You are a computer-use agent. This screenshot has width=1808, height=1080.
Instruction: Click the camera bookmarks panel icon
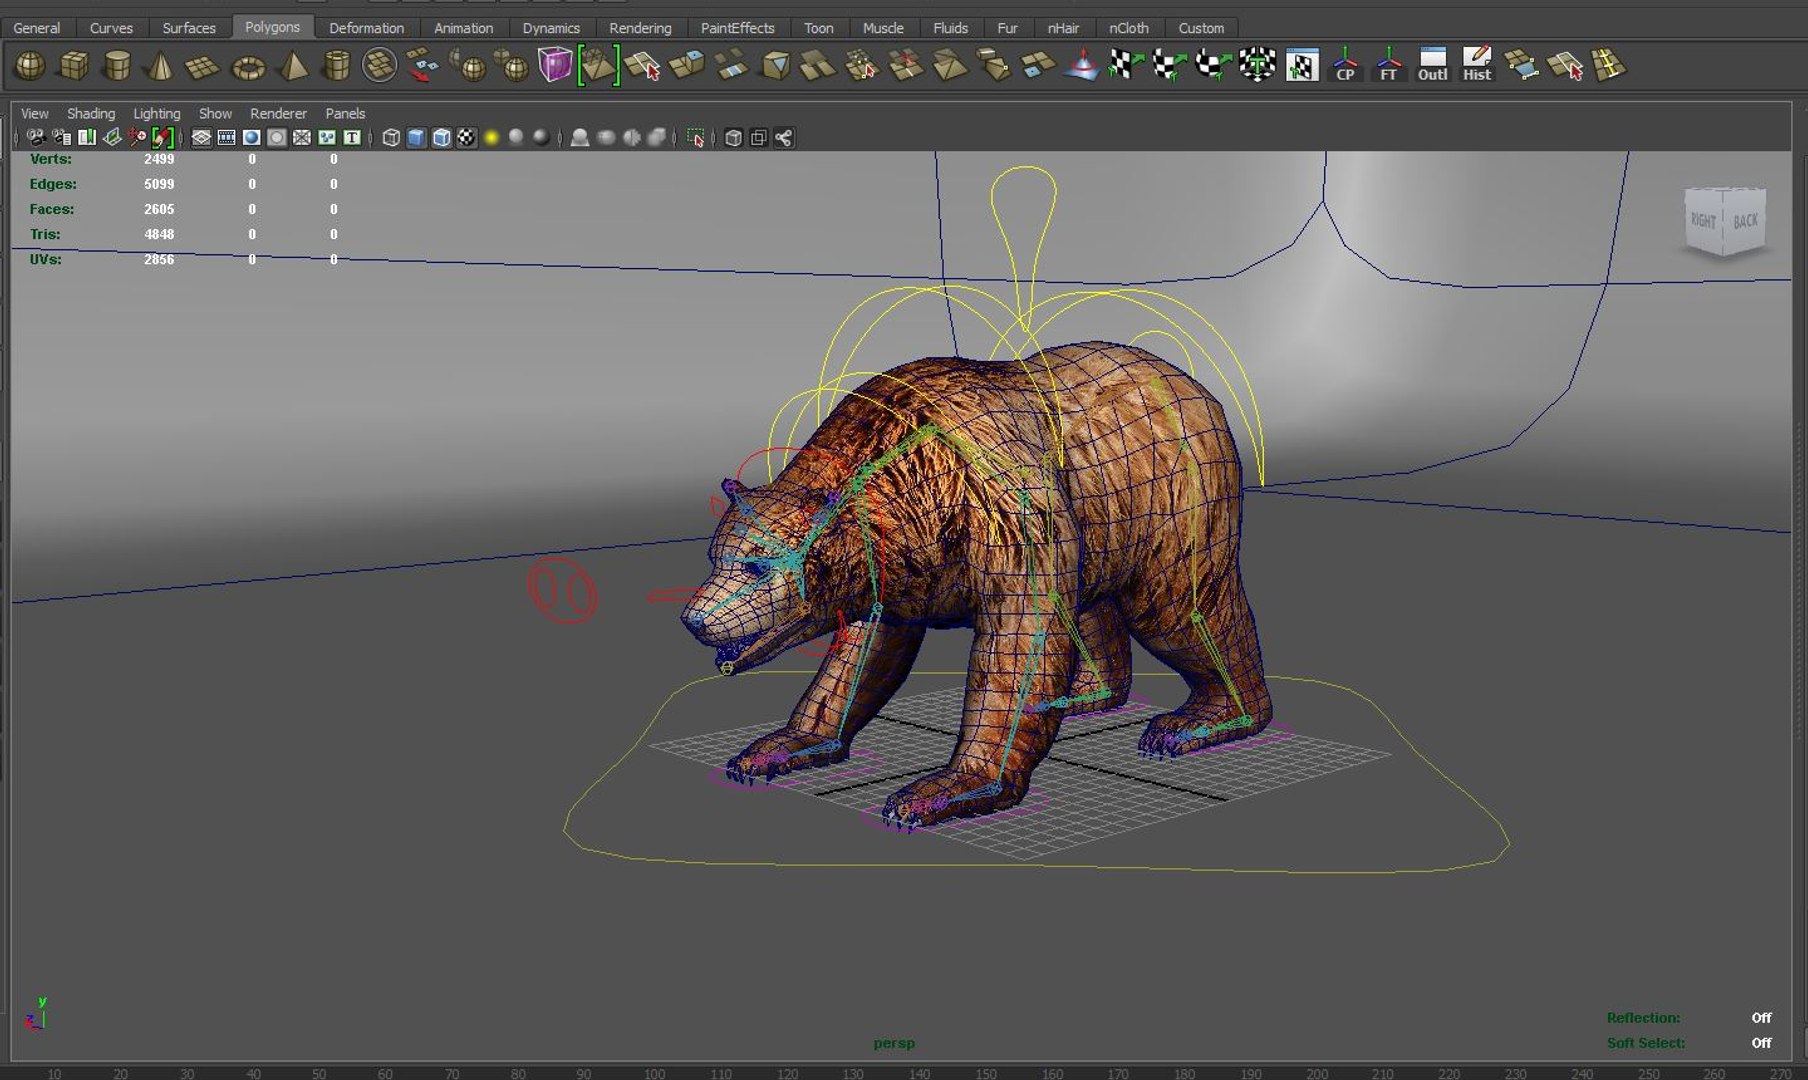(87, 138)
